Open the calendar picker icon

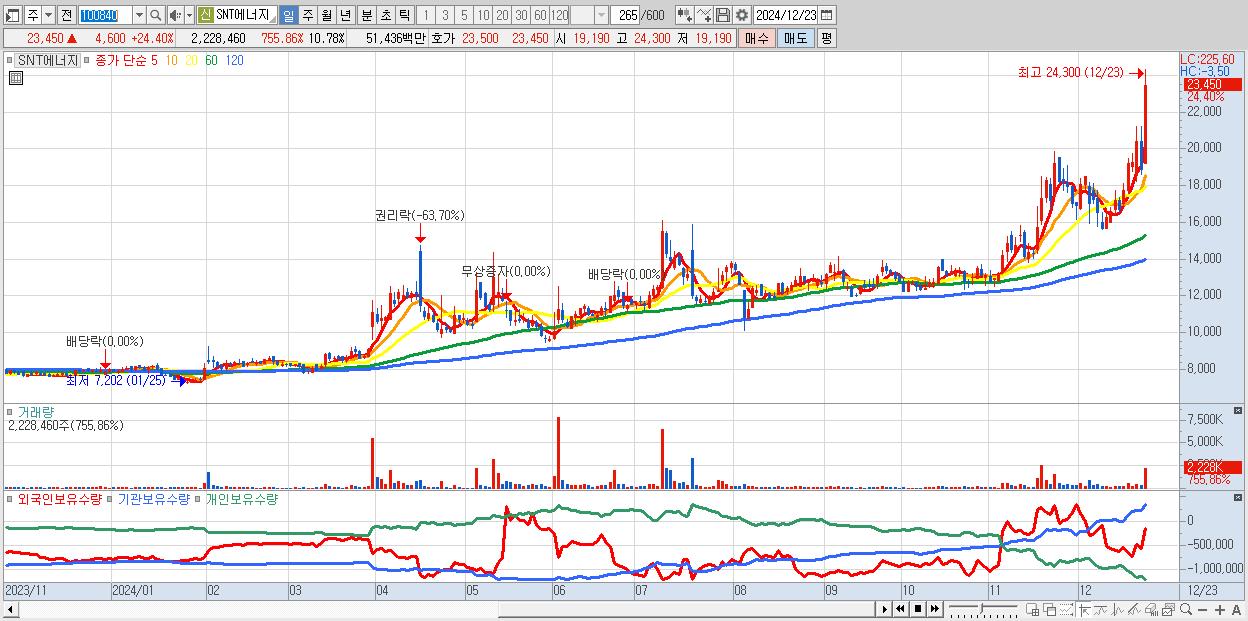827,15
